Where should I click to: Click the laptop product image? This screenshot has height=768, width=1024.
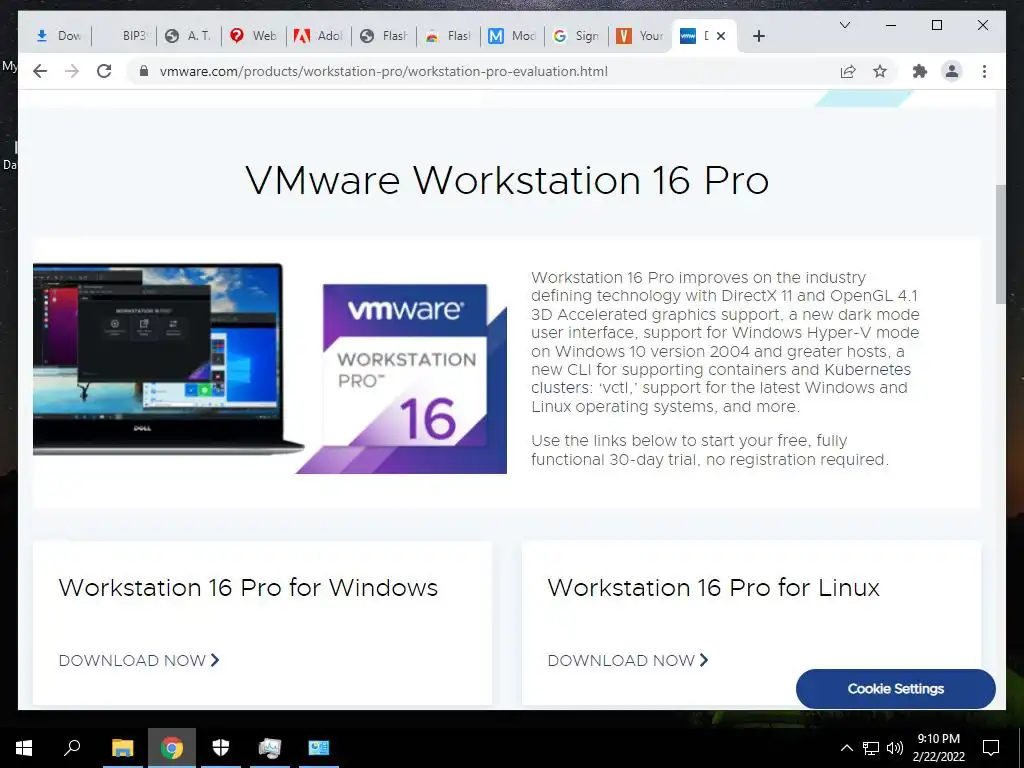tap(168, 358)
